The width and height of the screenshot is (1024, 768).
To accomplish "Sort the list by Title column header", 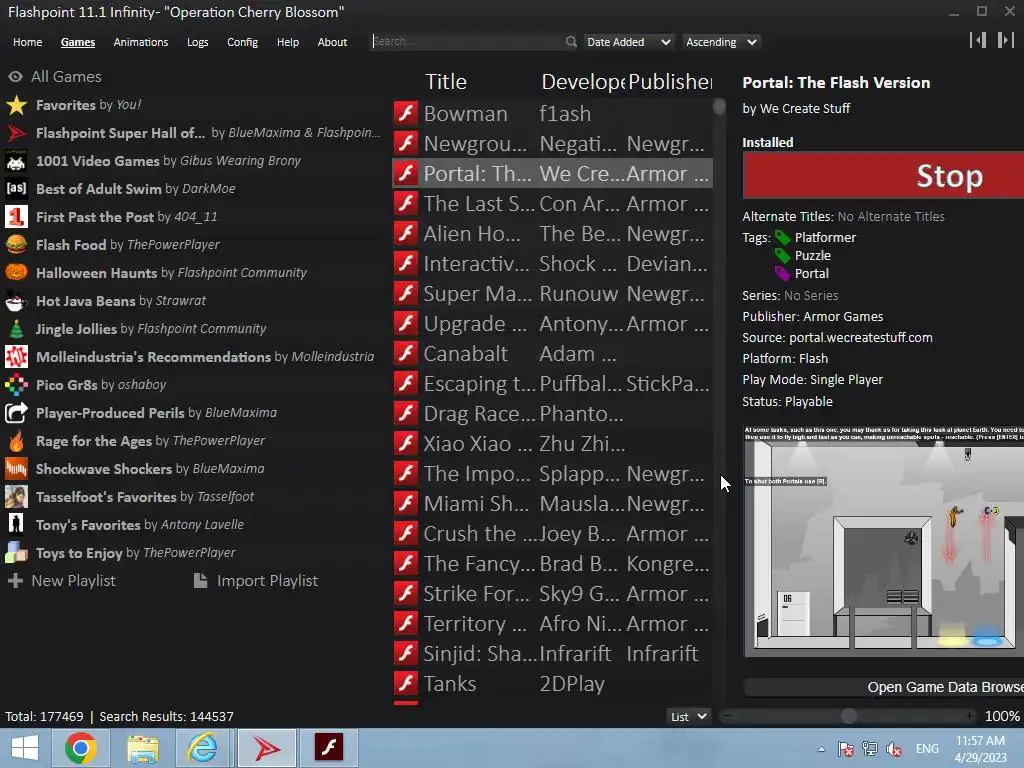I will point(446,82).
